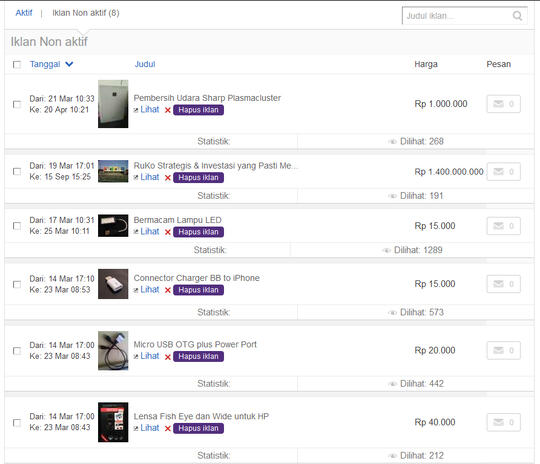The image size is (540, 464).
Task: Open message envelope for RuKo Strategis ad
Action: tap(503, 172)
